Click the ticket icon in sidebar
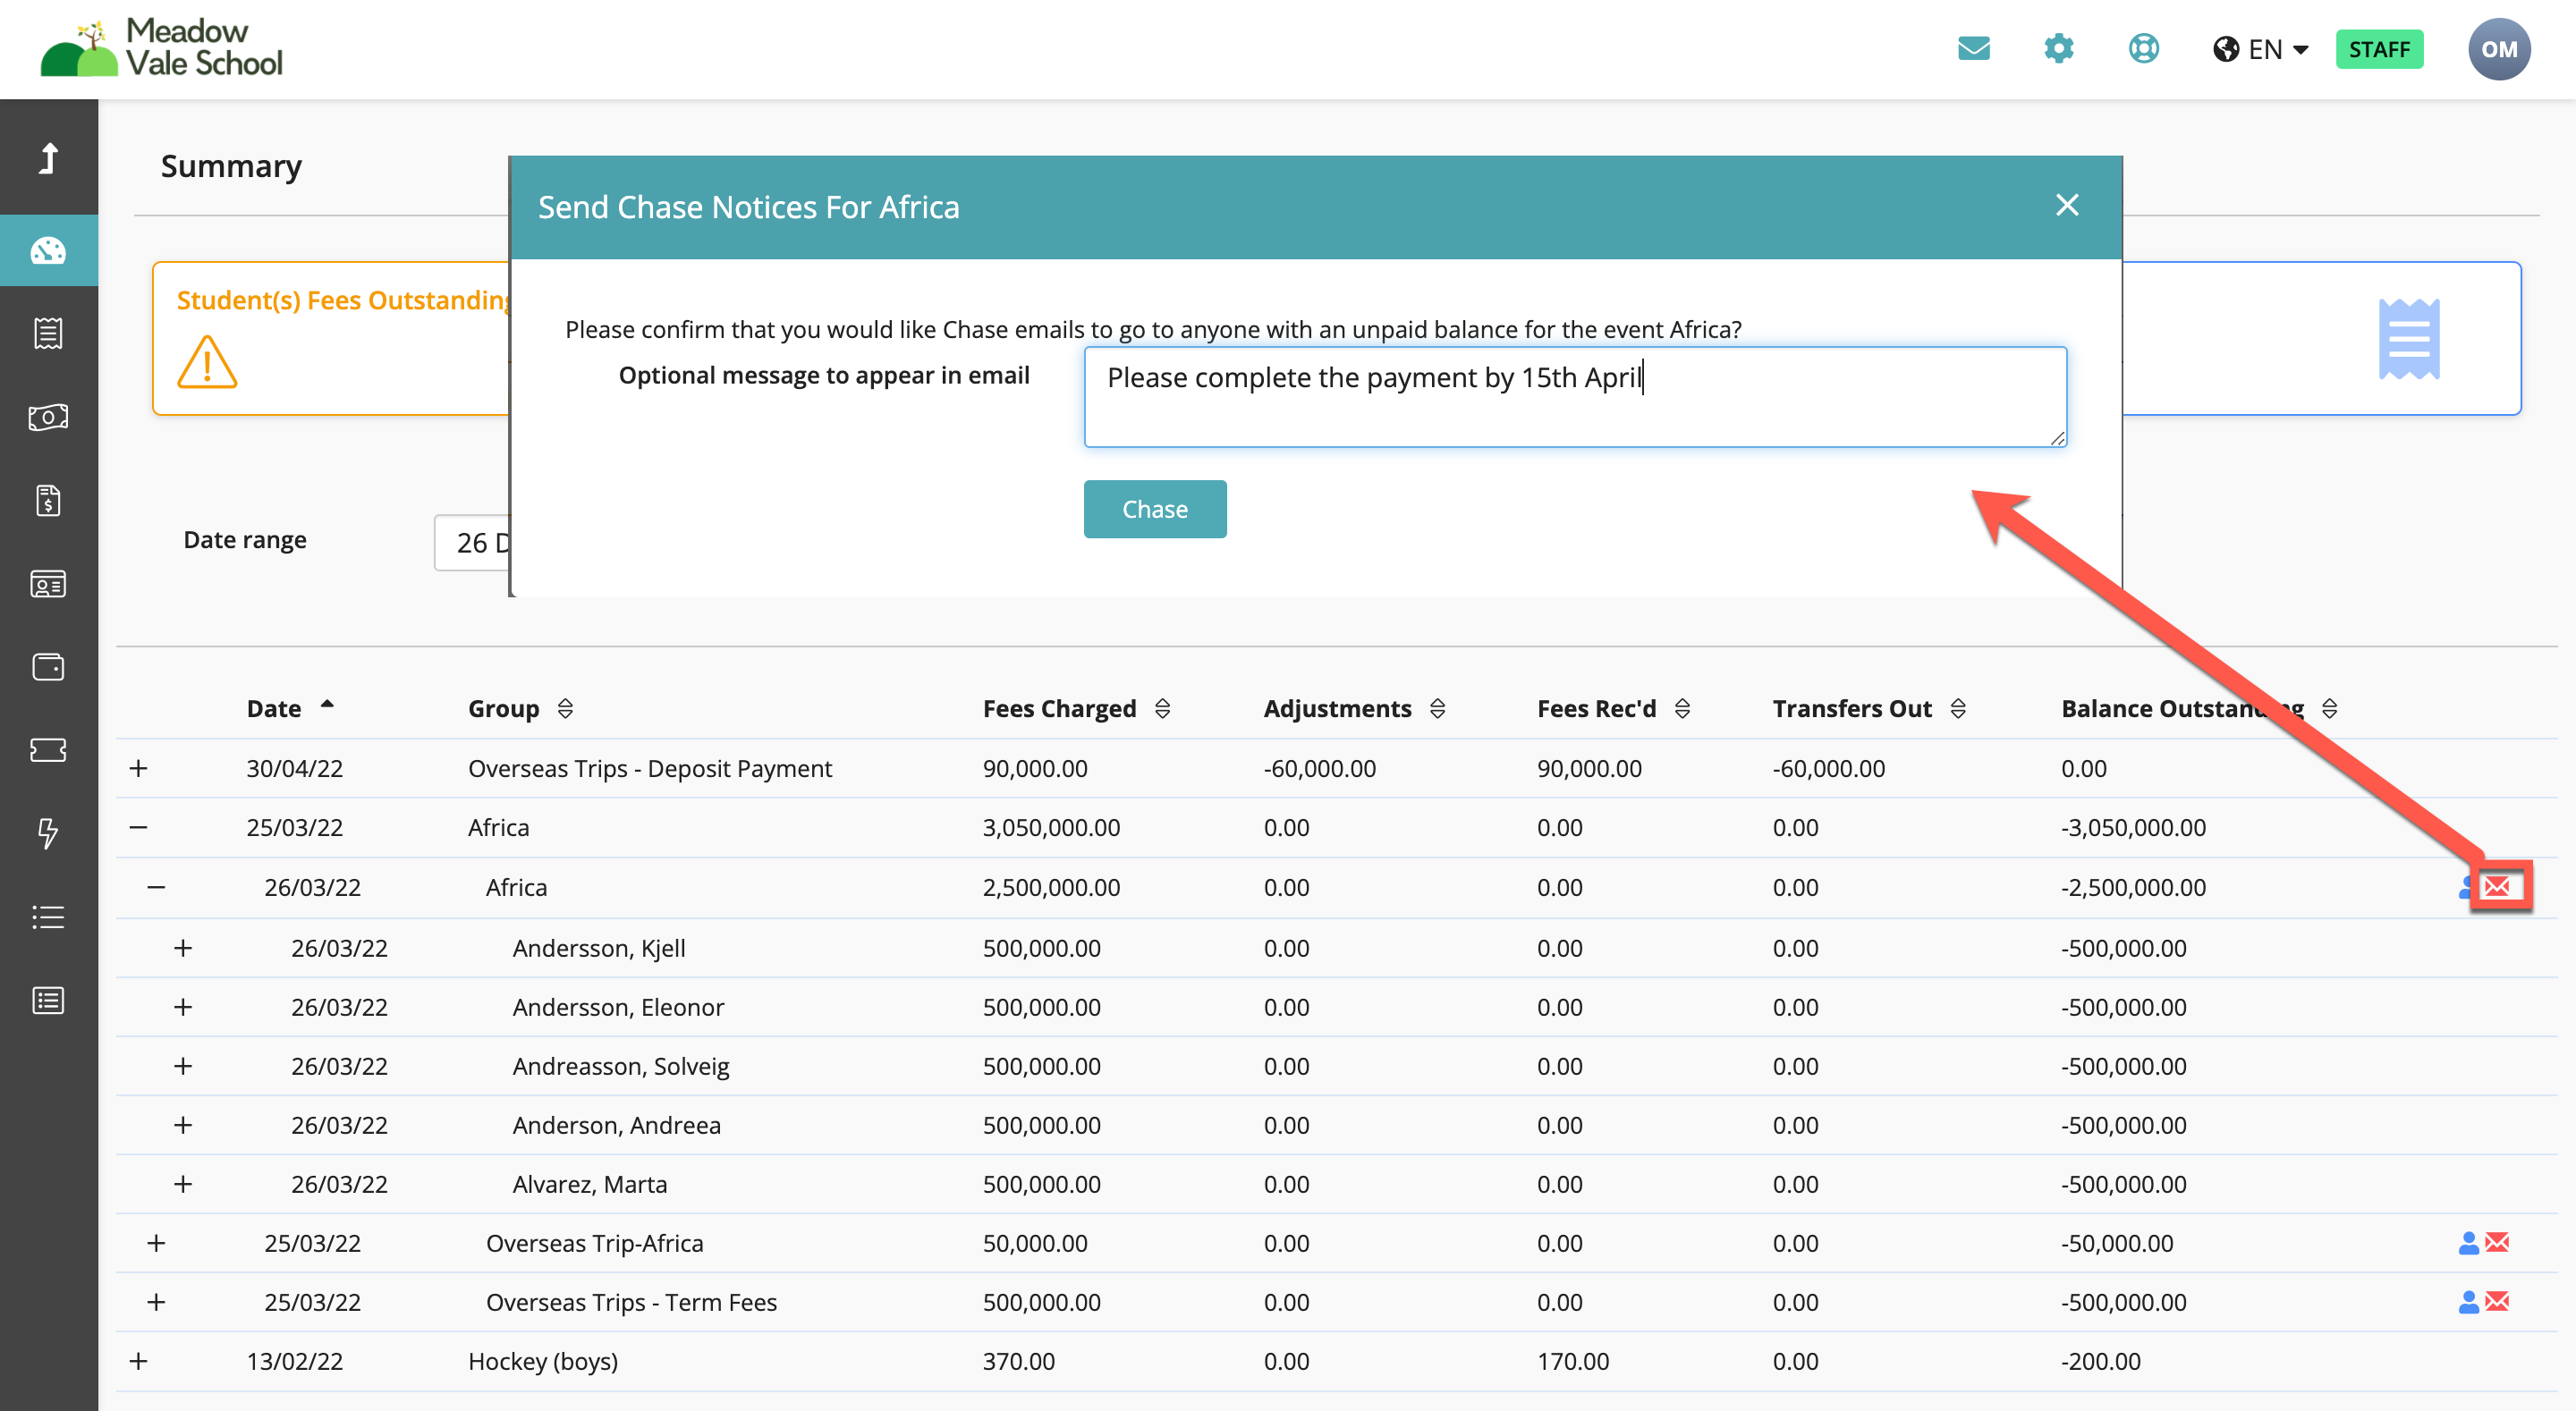Image resolution: width=2576 pixels, height=1411 pixels. tap(48, 750)
